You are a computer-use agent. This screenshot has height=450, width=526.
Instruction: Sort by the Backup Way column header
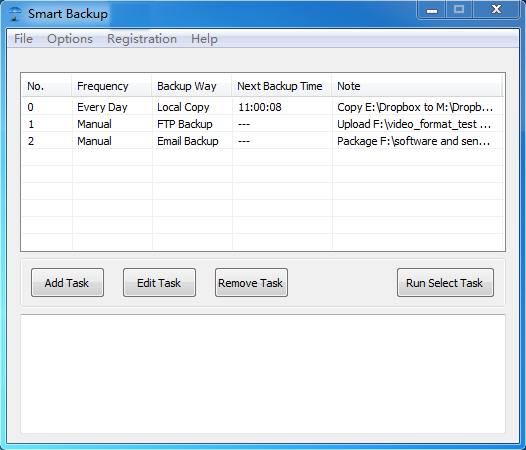tap(192, 86)
